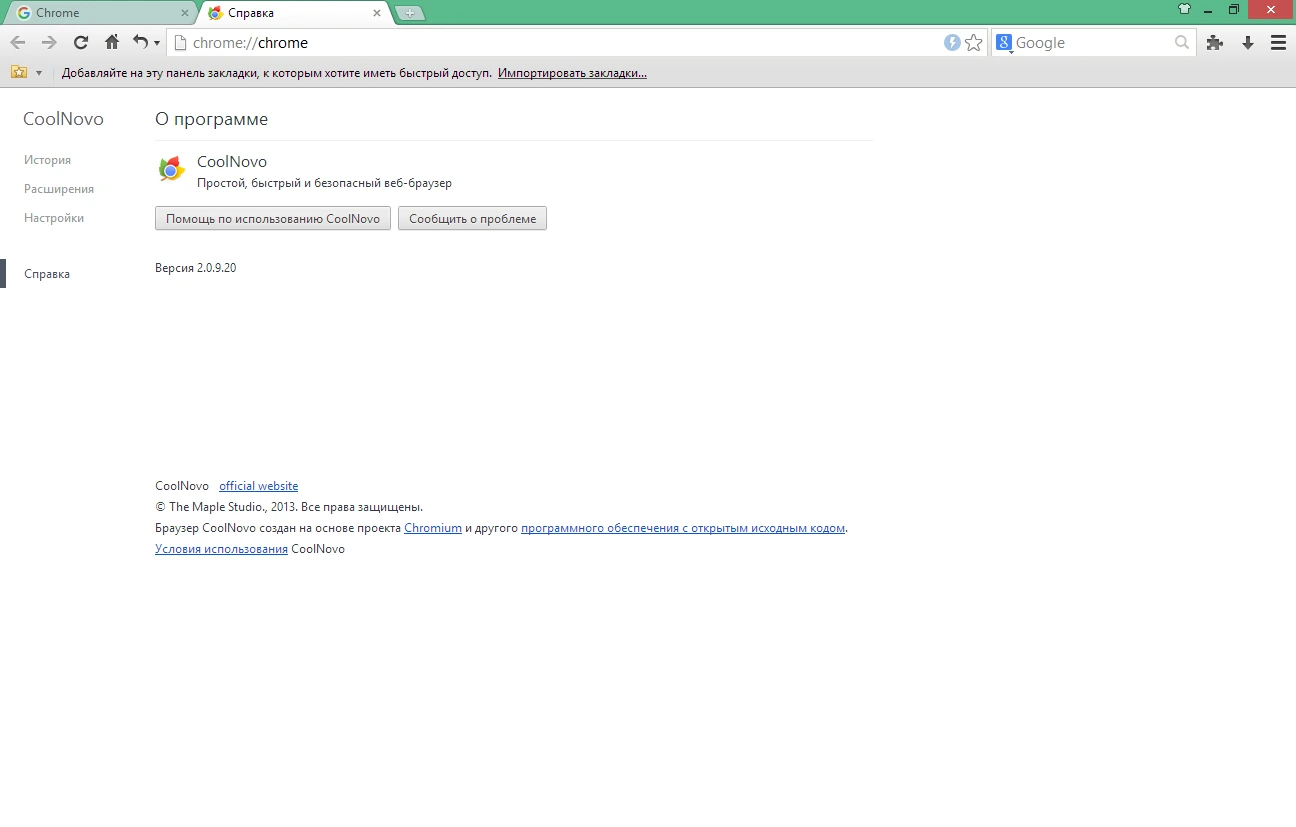Go to the home page icon

tap(112, 42)
